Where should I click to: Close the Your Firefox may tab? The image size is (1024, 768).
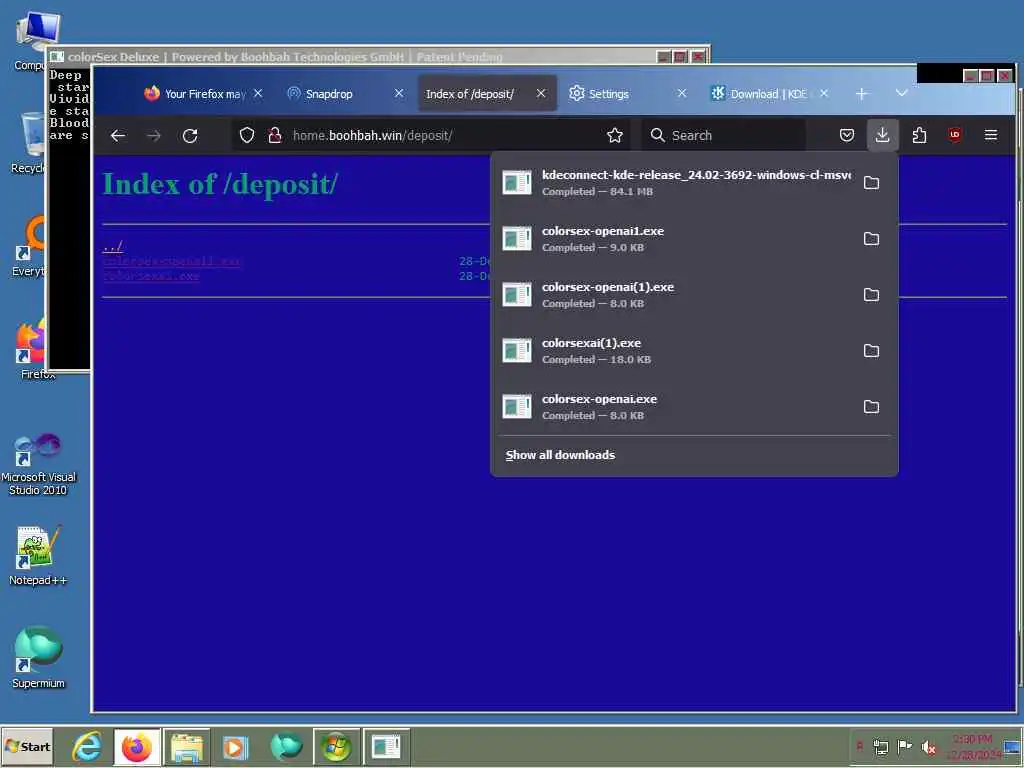(x=258, y=93)
